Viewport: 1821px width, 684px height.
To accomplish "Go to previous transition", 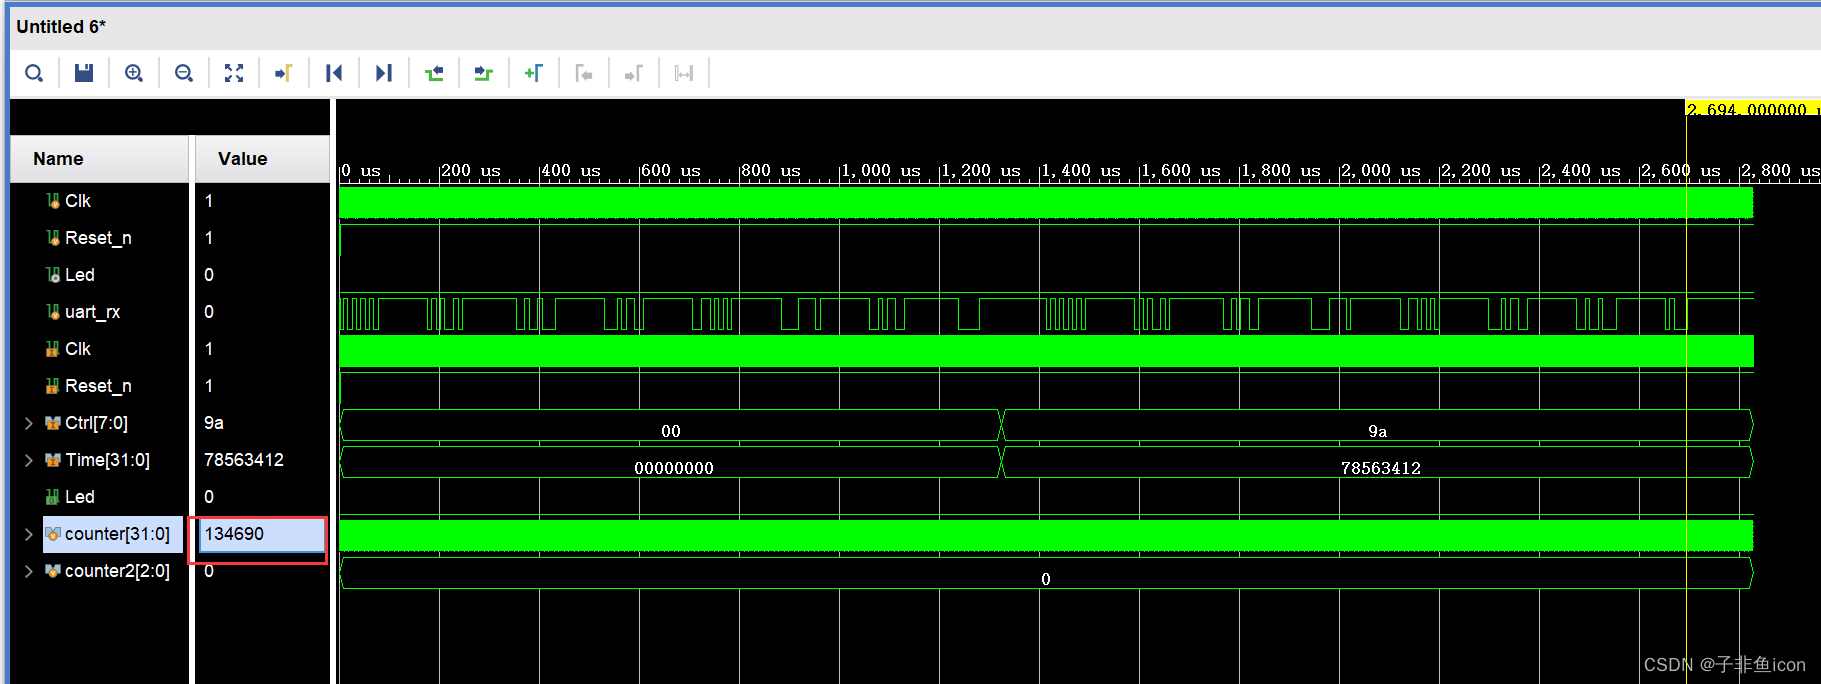I will click(x=434, y=73).
